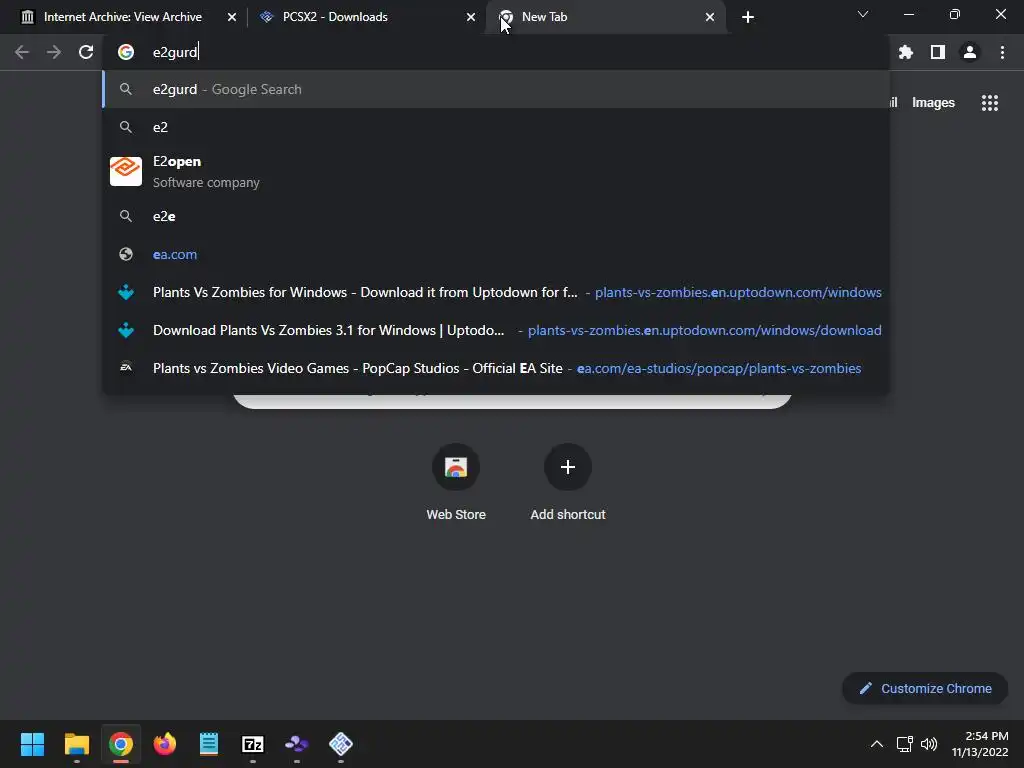Click the E2open orange logo icon

126,171
